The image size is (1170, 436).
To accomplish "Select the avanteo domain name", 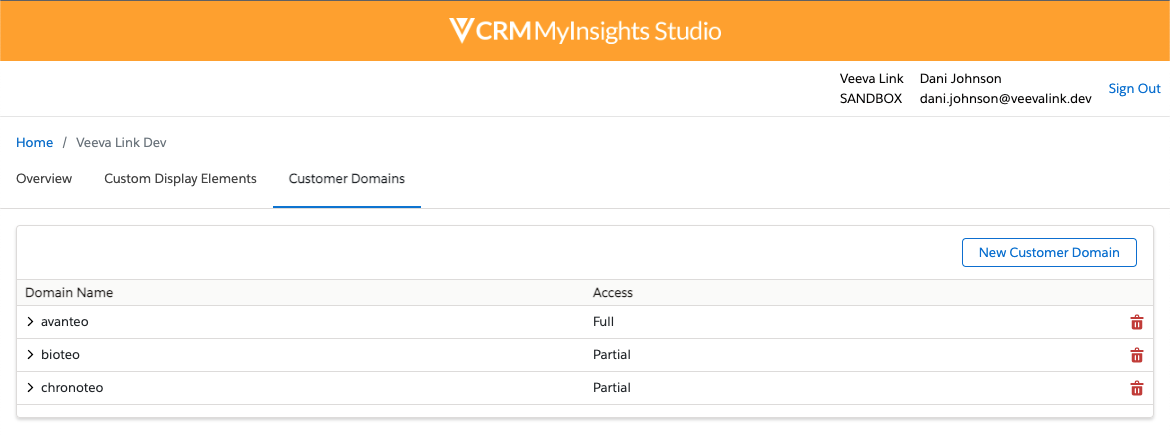I will point(65,322).
